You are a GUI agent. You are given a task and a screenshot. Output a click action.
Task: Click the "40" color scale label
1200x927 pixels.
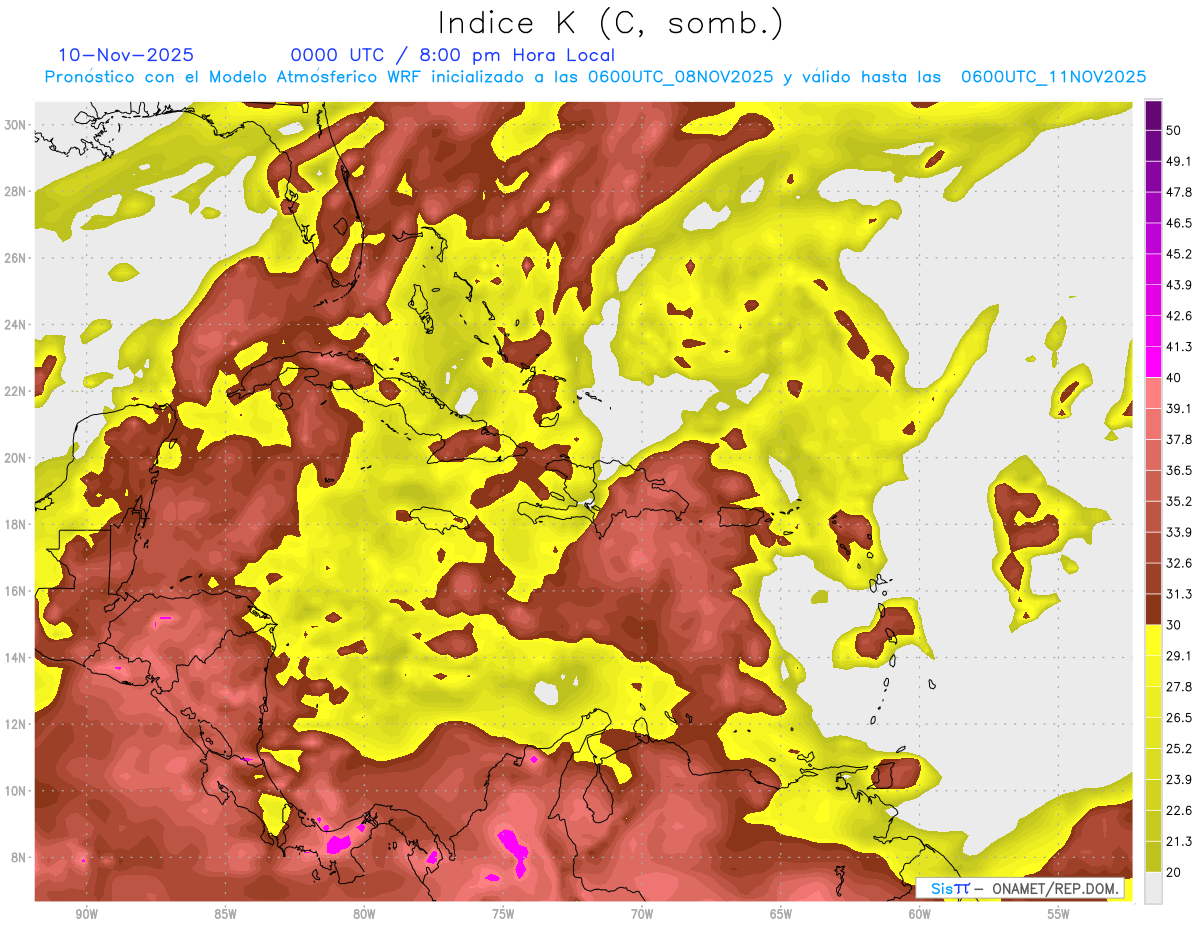pos(1174,377)
